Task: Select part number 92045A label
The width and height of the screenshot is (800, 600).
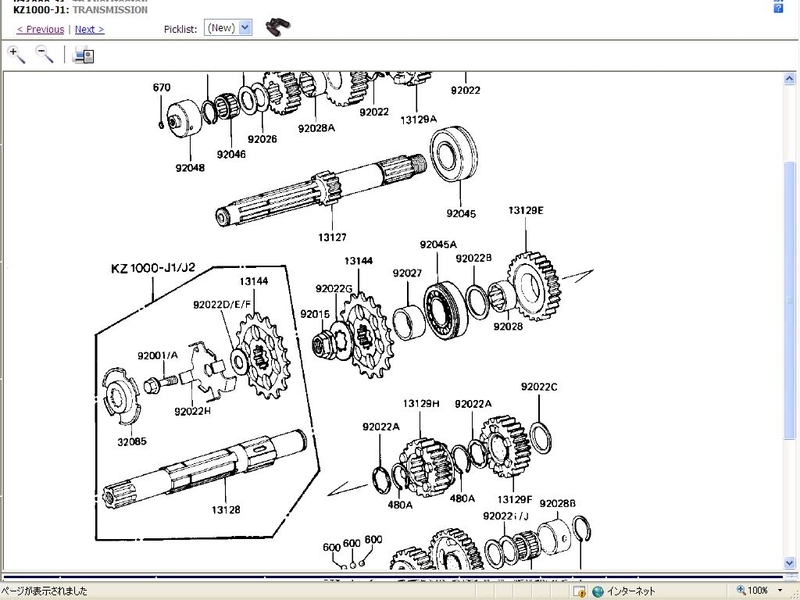Action: [x=438, y=244]
